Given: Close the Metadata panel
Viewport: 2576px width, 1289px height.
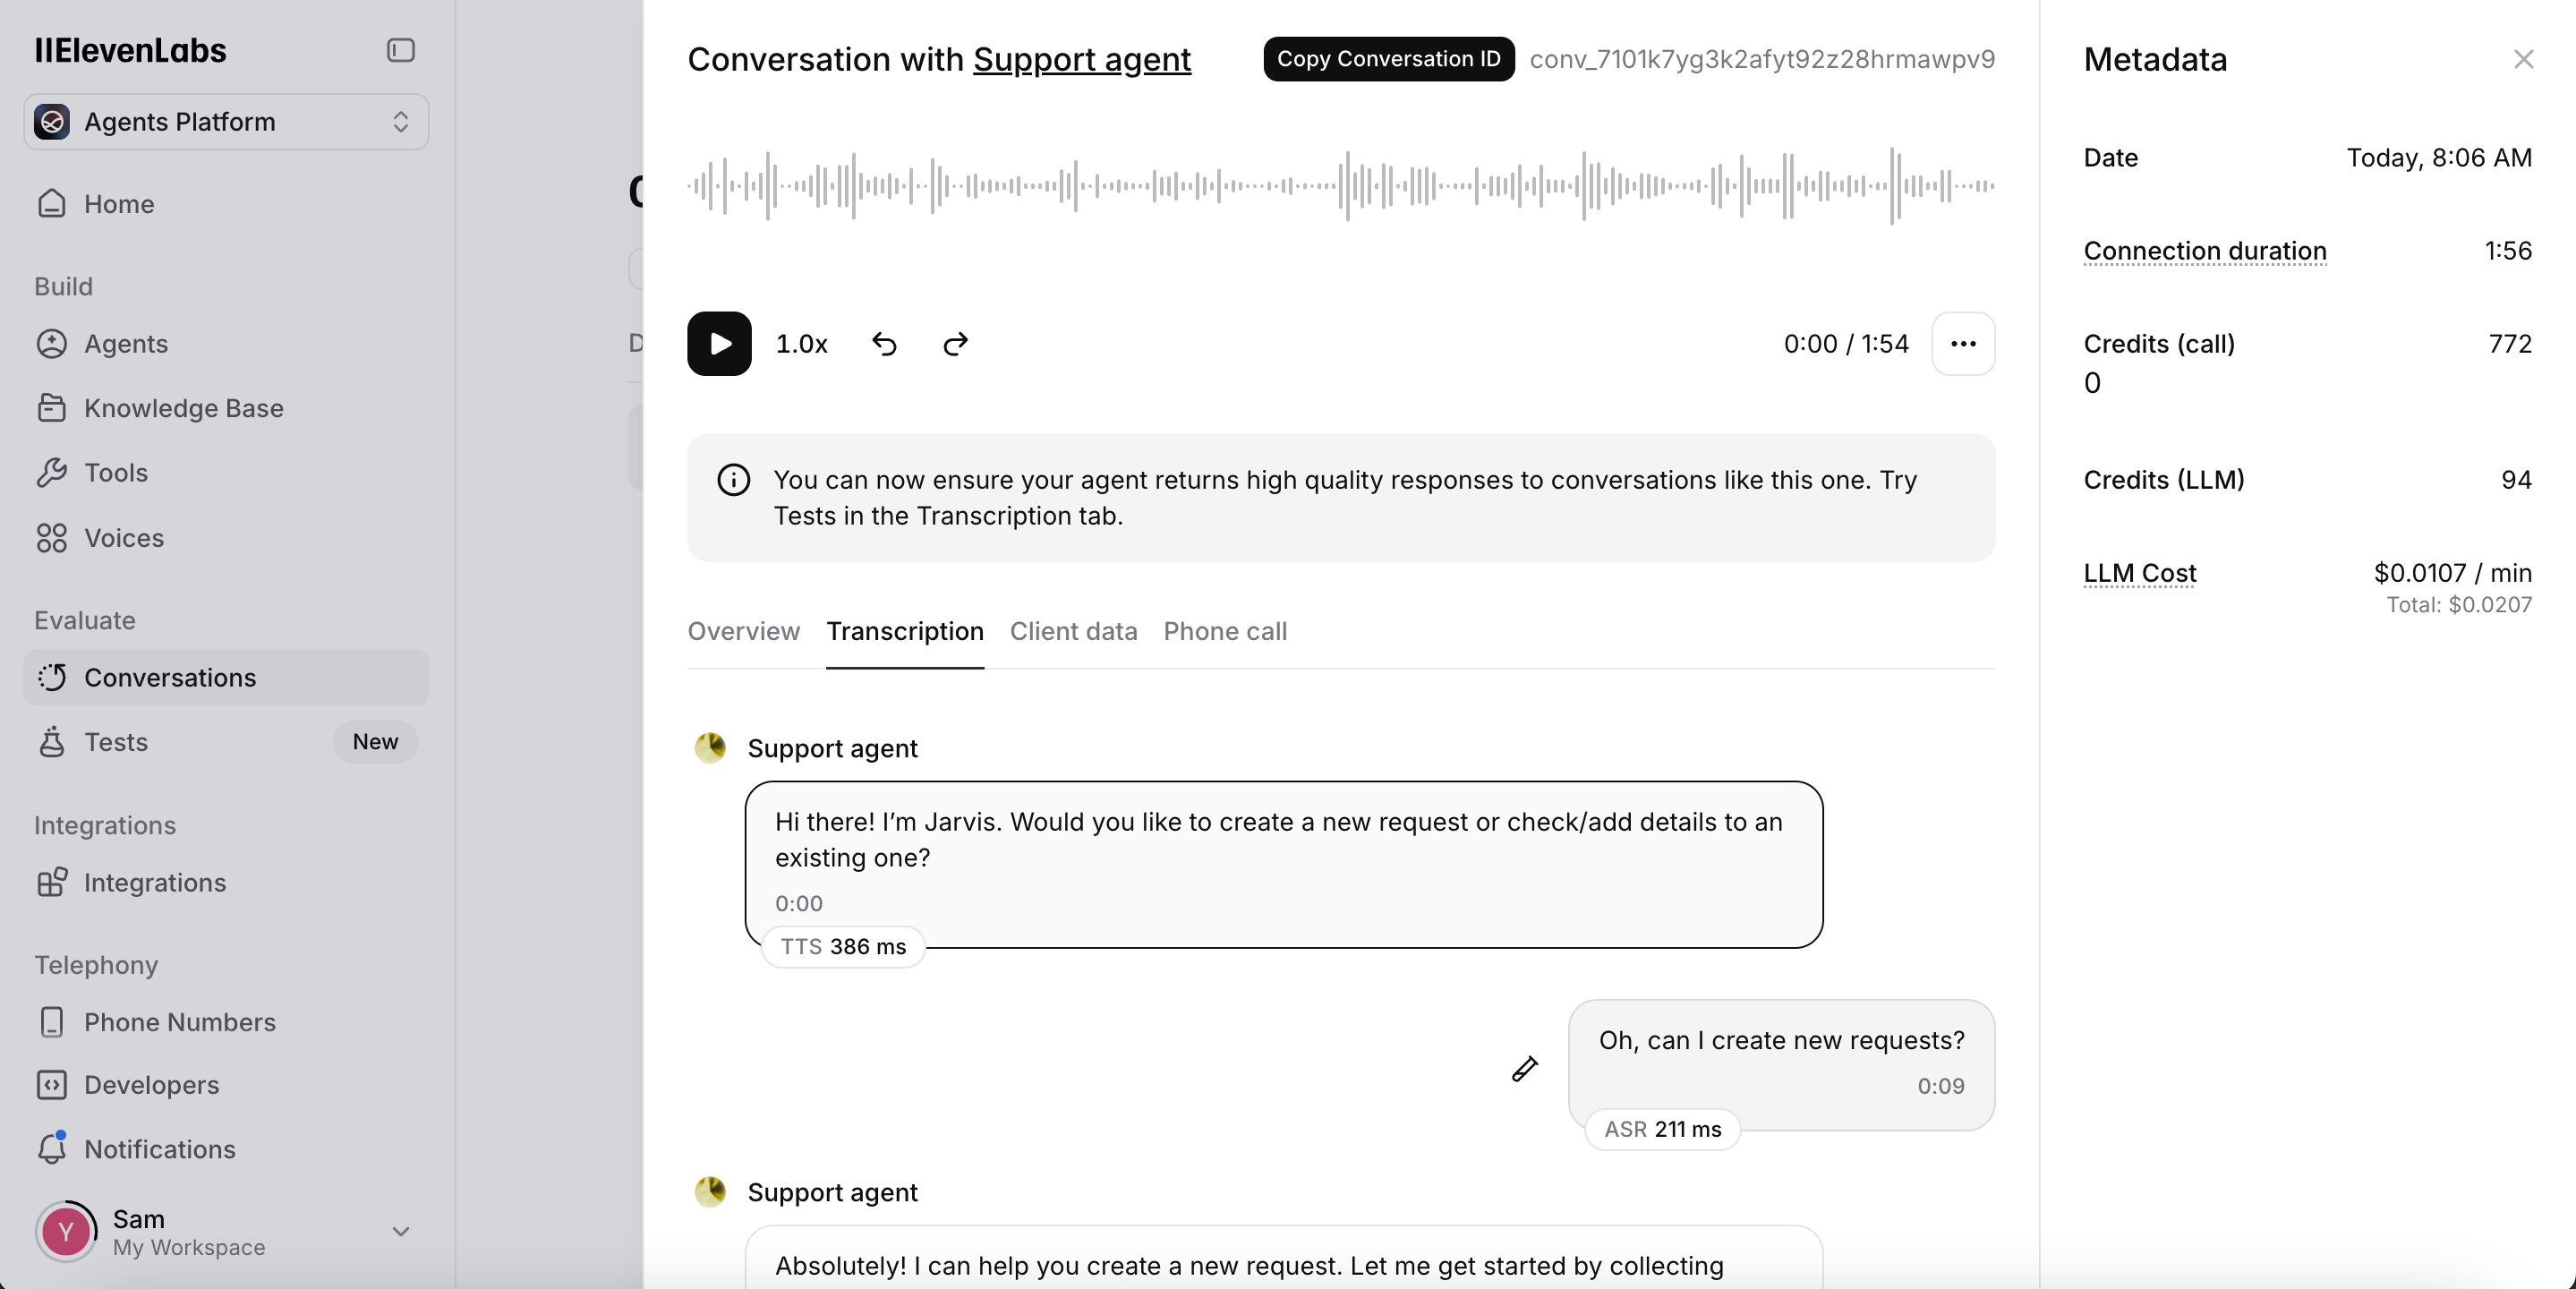Looking at the screenshot, I should pos(2523,60).
